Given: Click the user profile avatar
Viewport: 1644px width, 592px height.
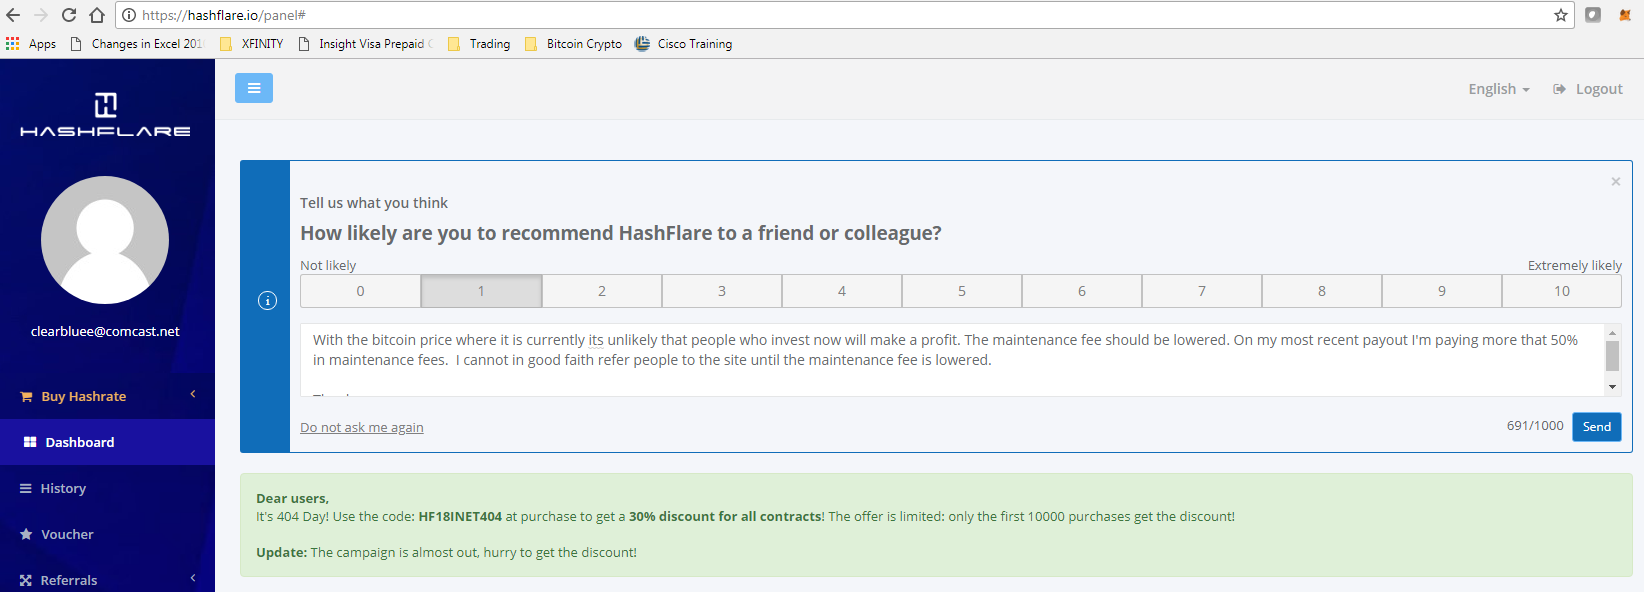Looking at the screenshot, I should click(105, 240).
